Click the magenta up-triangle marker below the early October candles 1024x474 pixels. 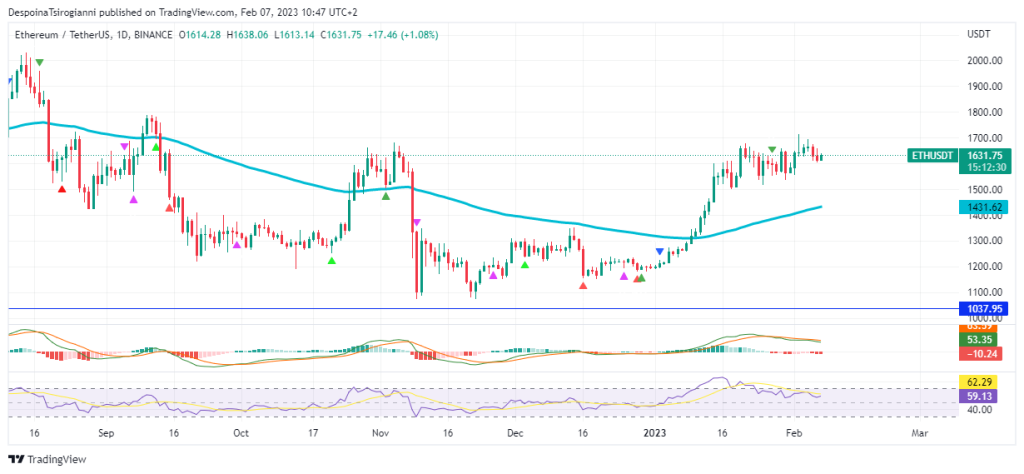pos(236,243)
